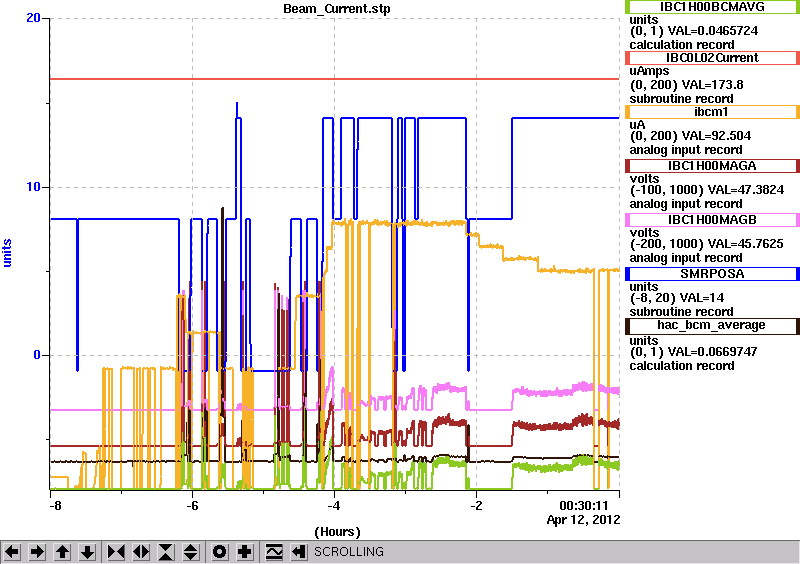
Task: Click the VAL=0.0465724 readout
Action: [x=713, y=31]
